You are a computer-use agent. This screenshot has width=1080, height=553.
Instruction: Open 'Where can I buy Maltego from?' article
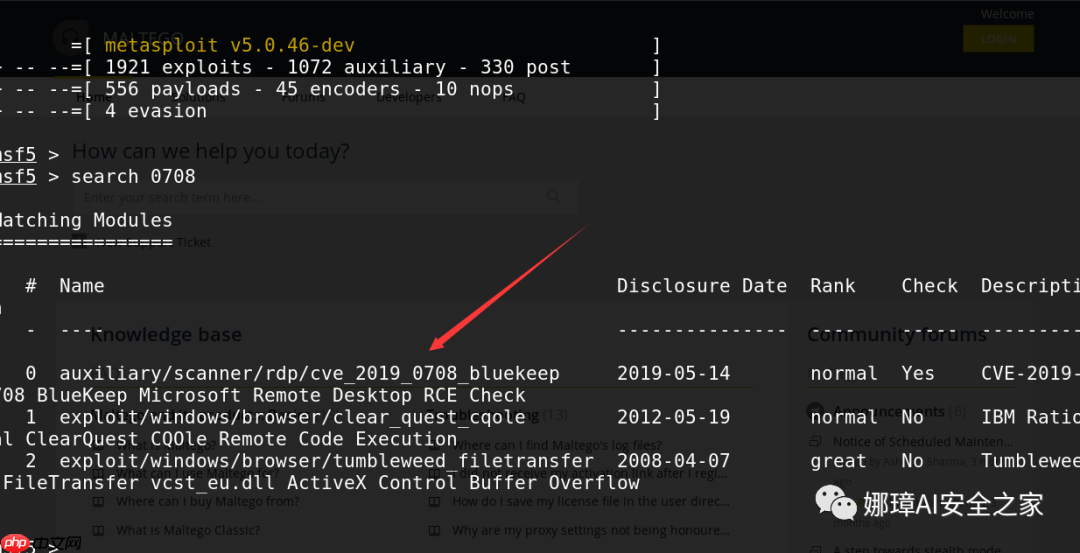(x=207, y=501)
